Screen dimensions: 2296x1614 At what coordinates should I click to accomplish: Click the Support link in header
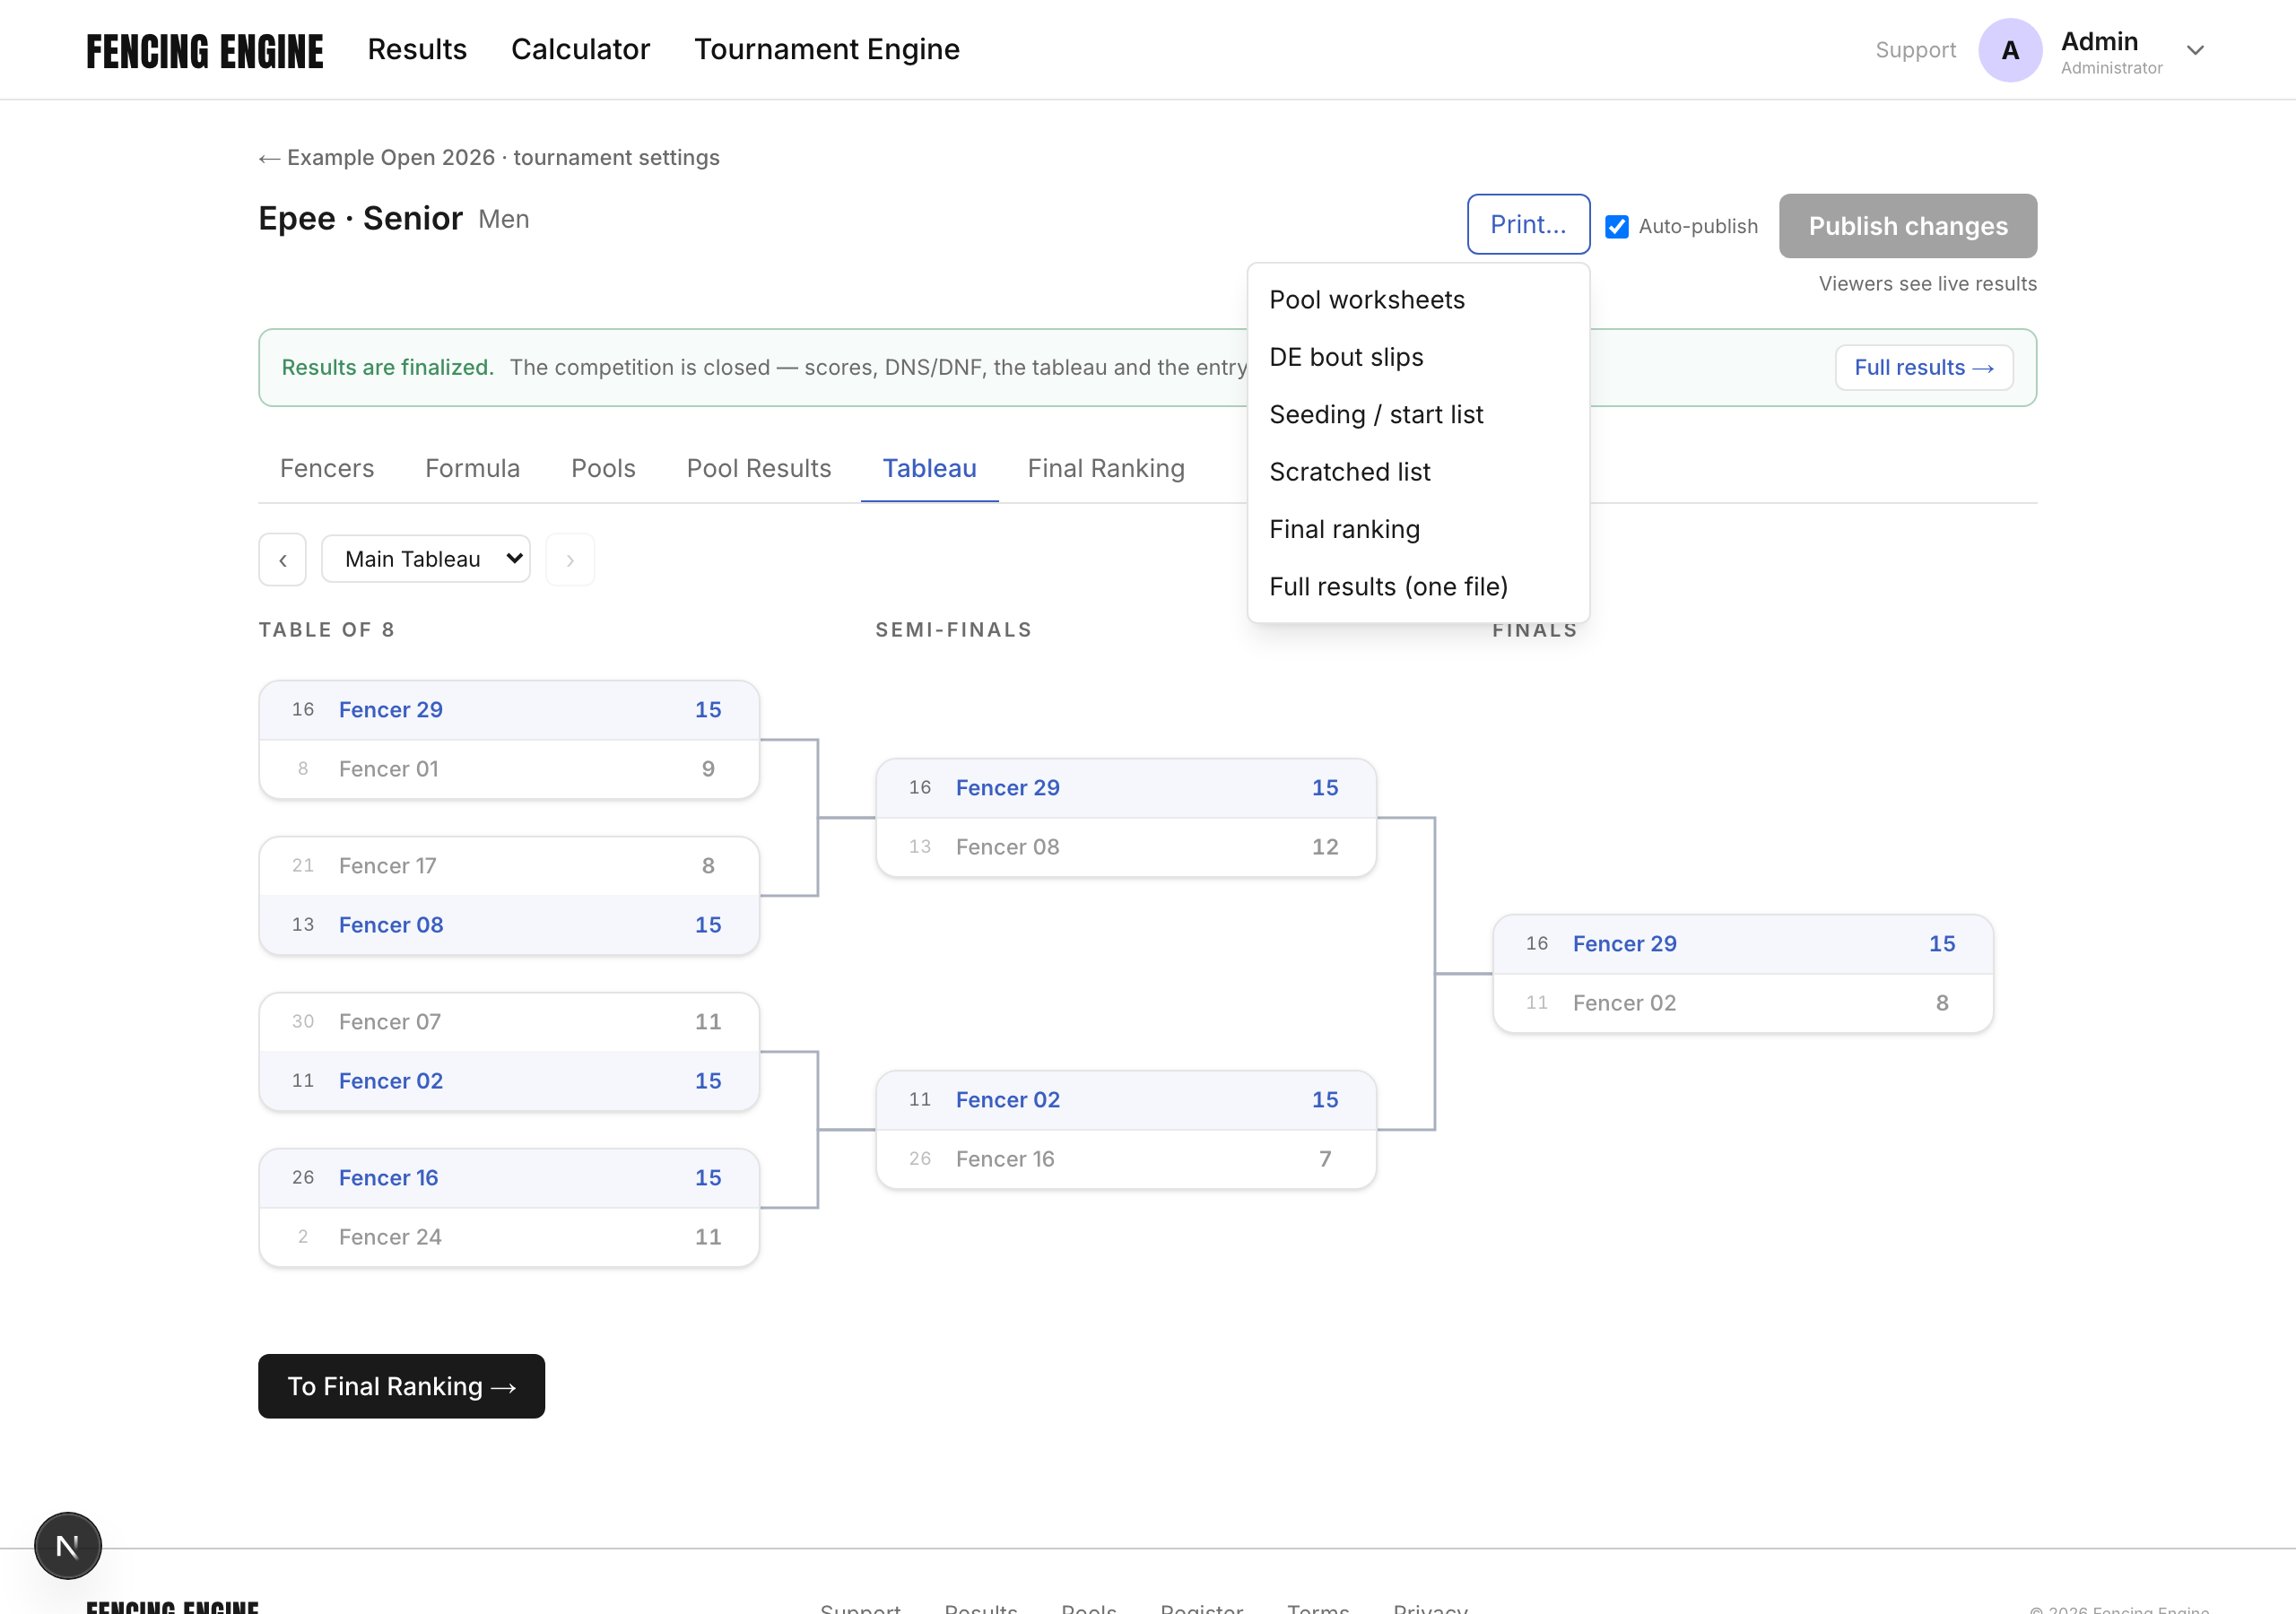pyautogui.click(x=1915, y=50)
